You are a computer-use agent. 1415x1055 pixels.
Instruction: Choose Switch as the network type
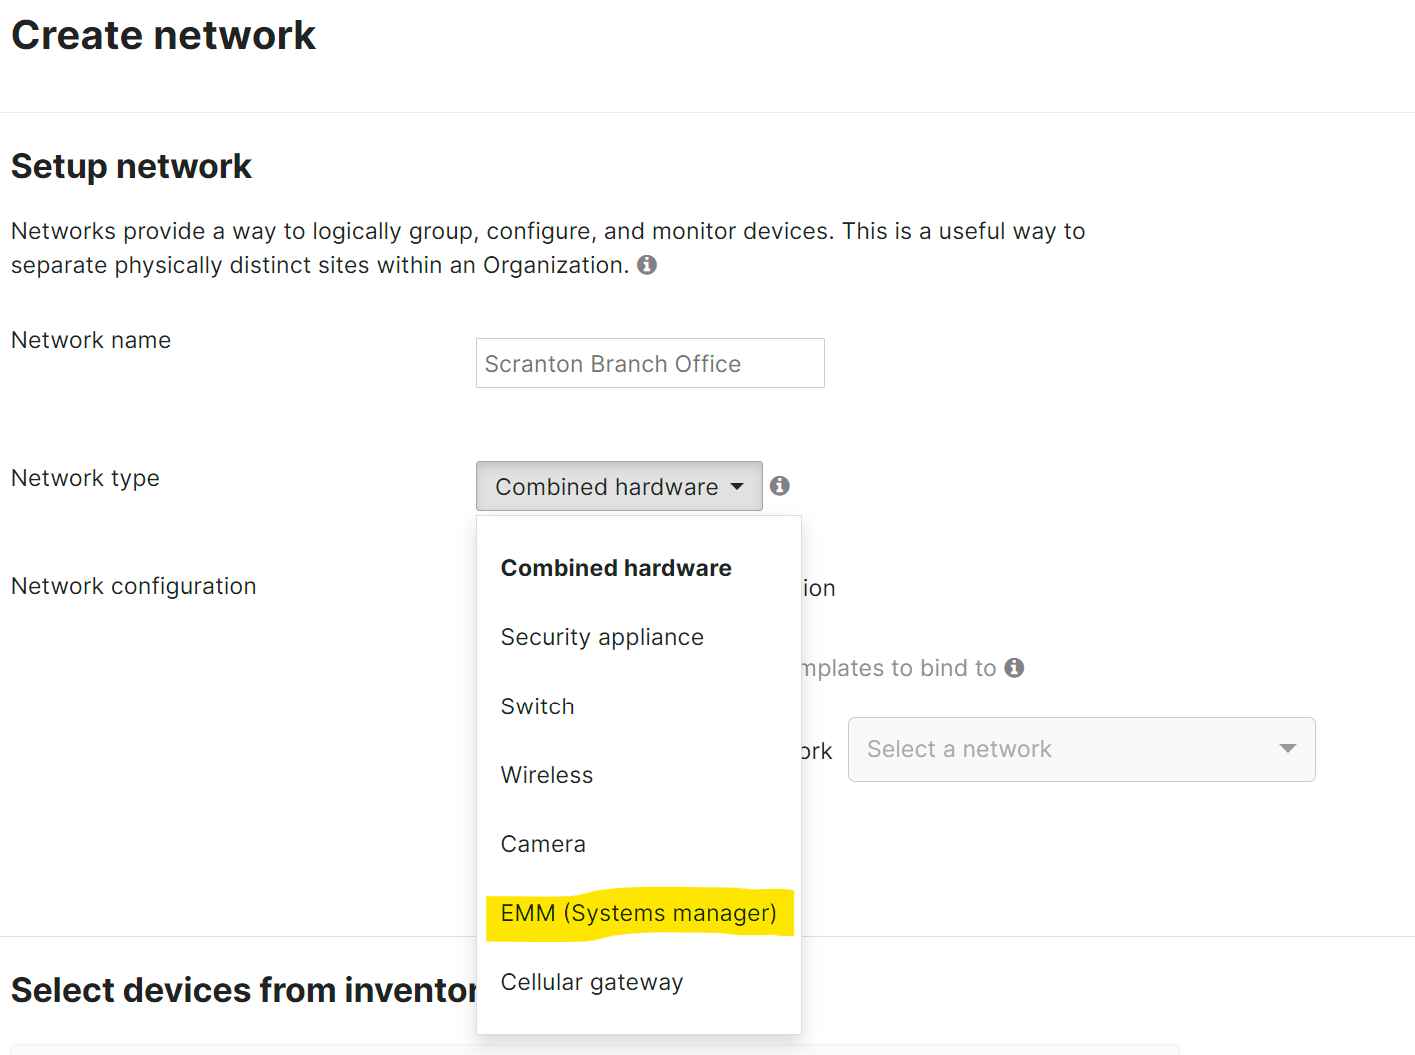pos(537,706)
